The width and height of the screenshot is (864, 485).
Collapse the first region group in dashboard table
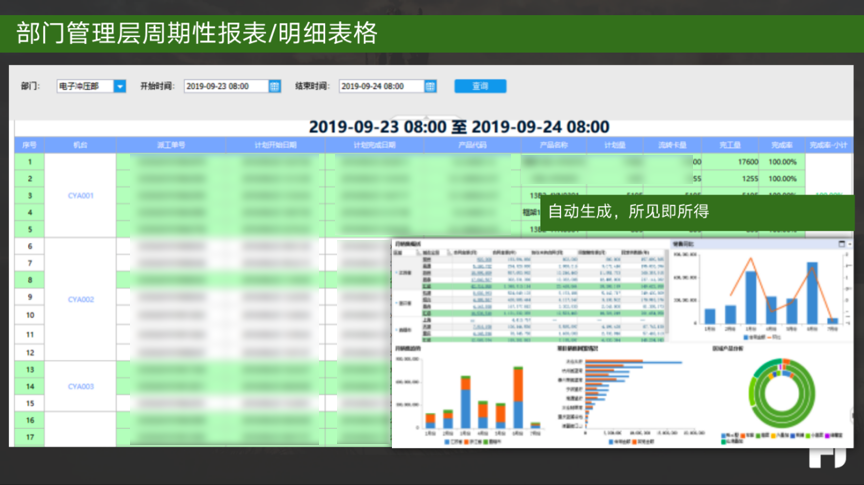(396, 273)
